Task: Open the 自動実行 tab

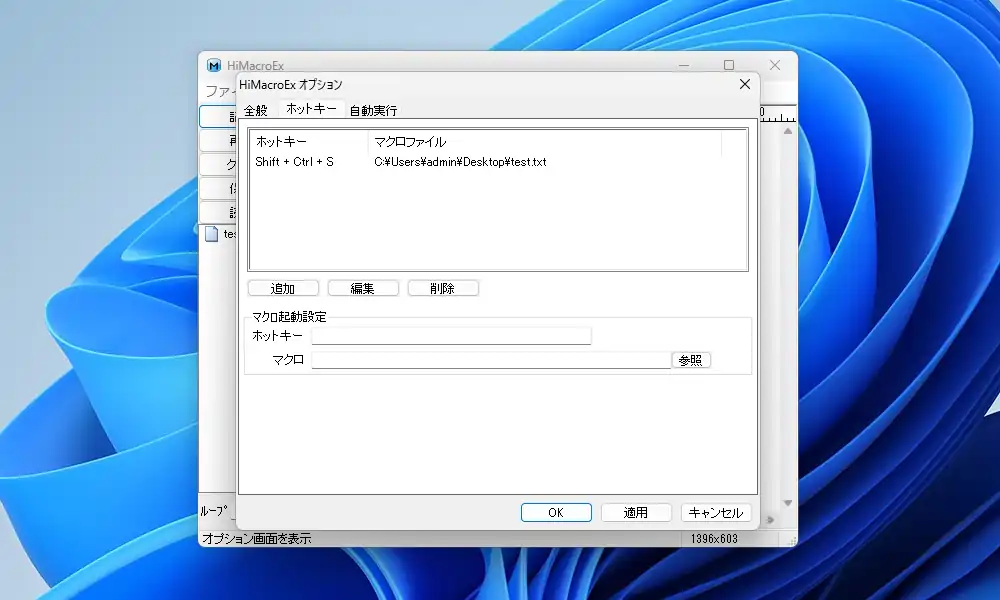Action: coord(373,110)
